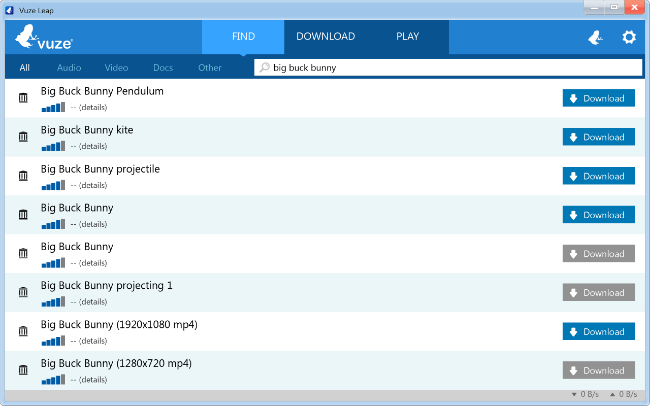
Task: Click the gray Download button for projecting 1
Action: tap(599, 292)
